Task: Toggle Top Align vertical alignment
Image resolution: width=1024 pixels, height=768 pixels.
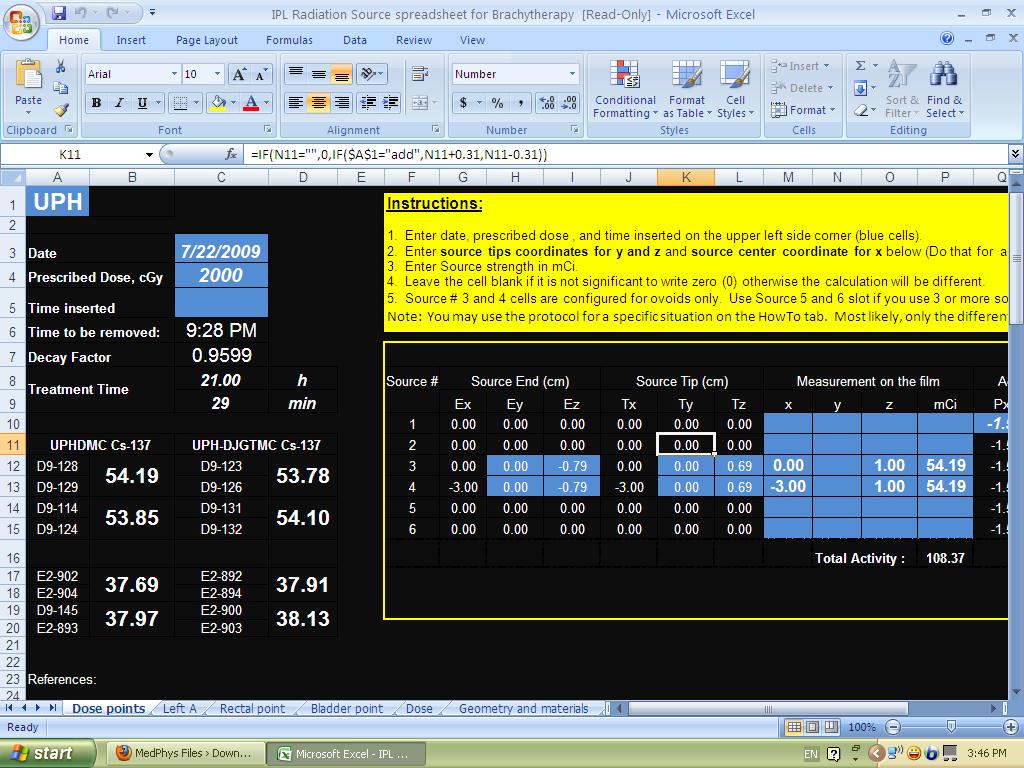Action: point(296,74)
